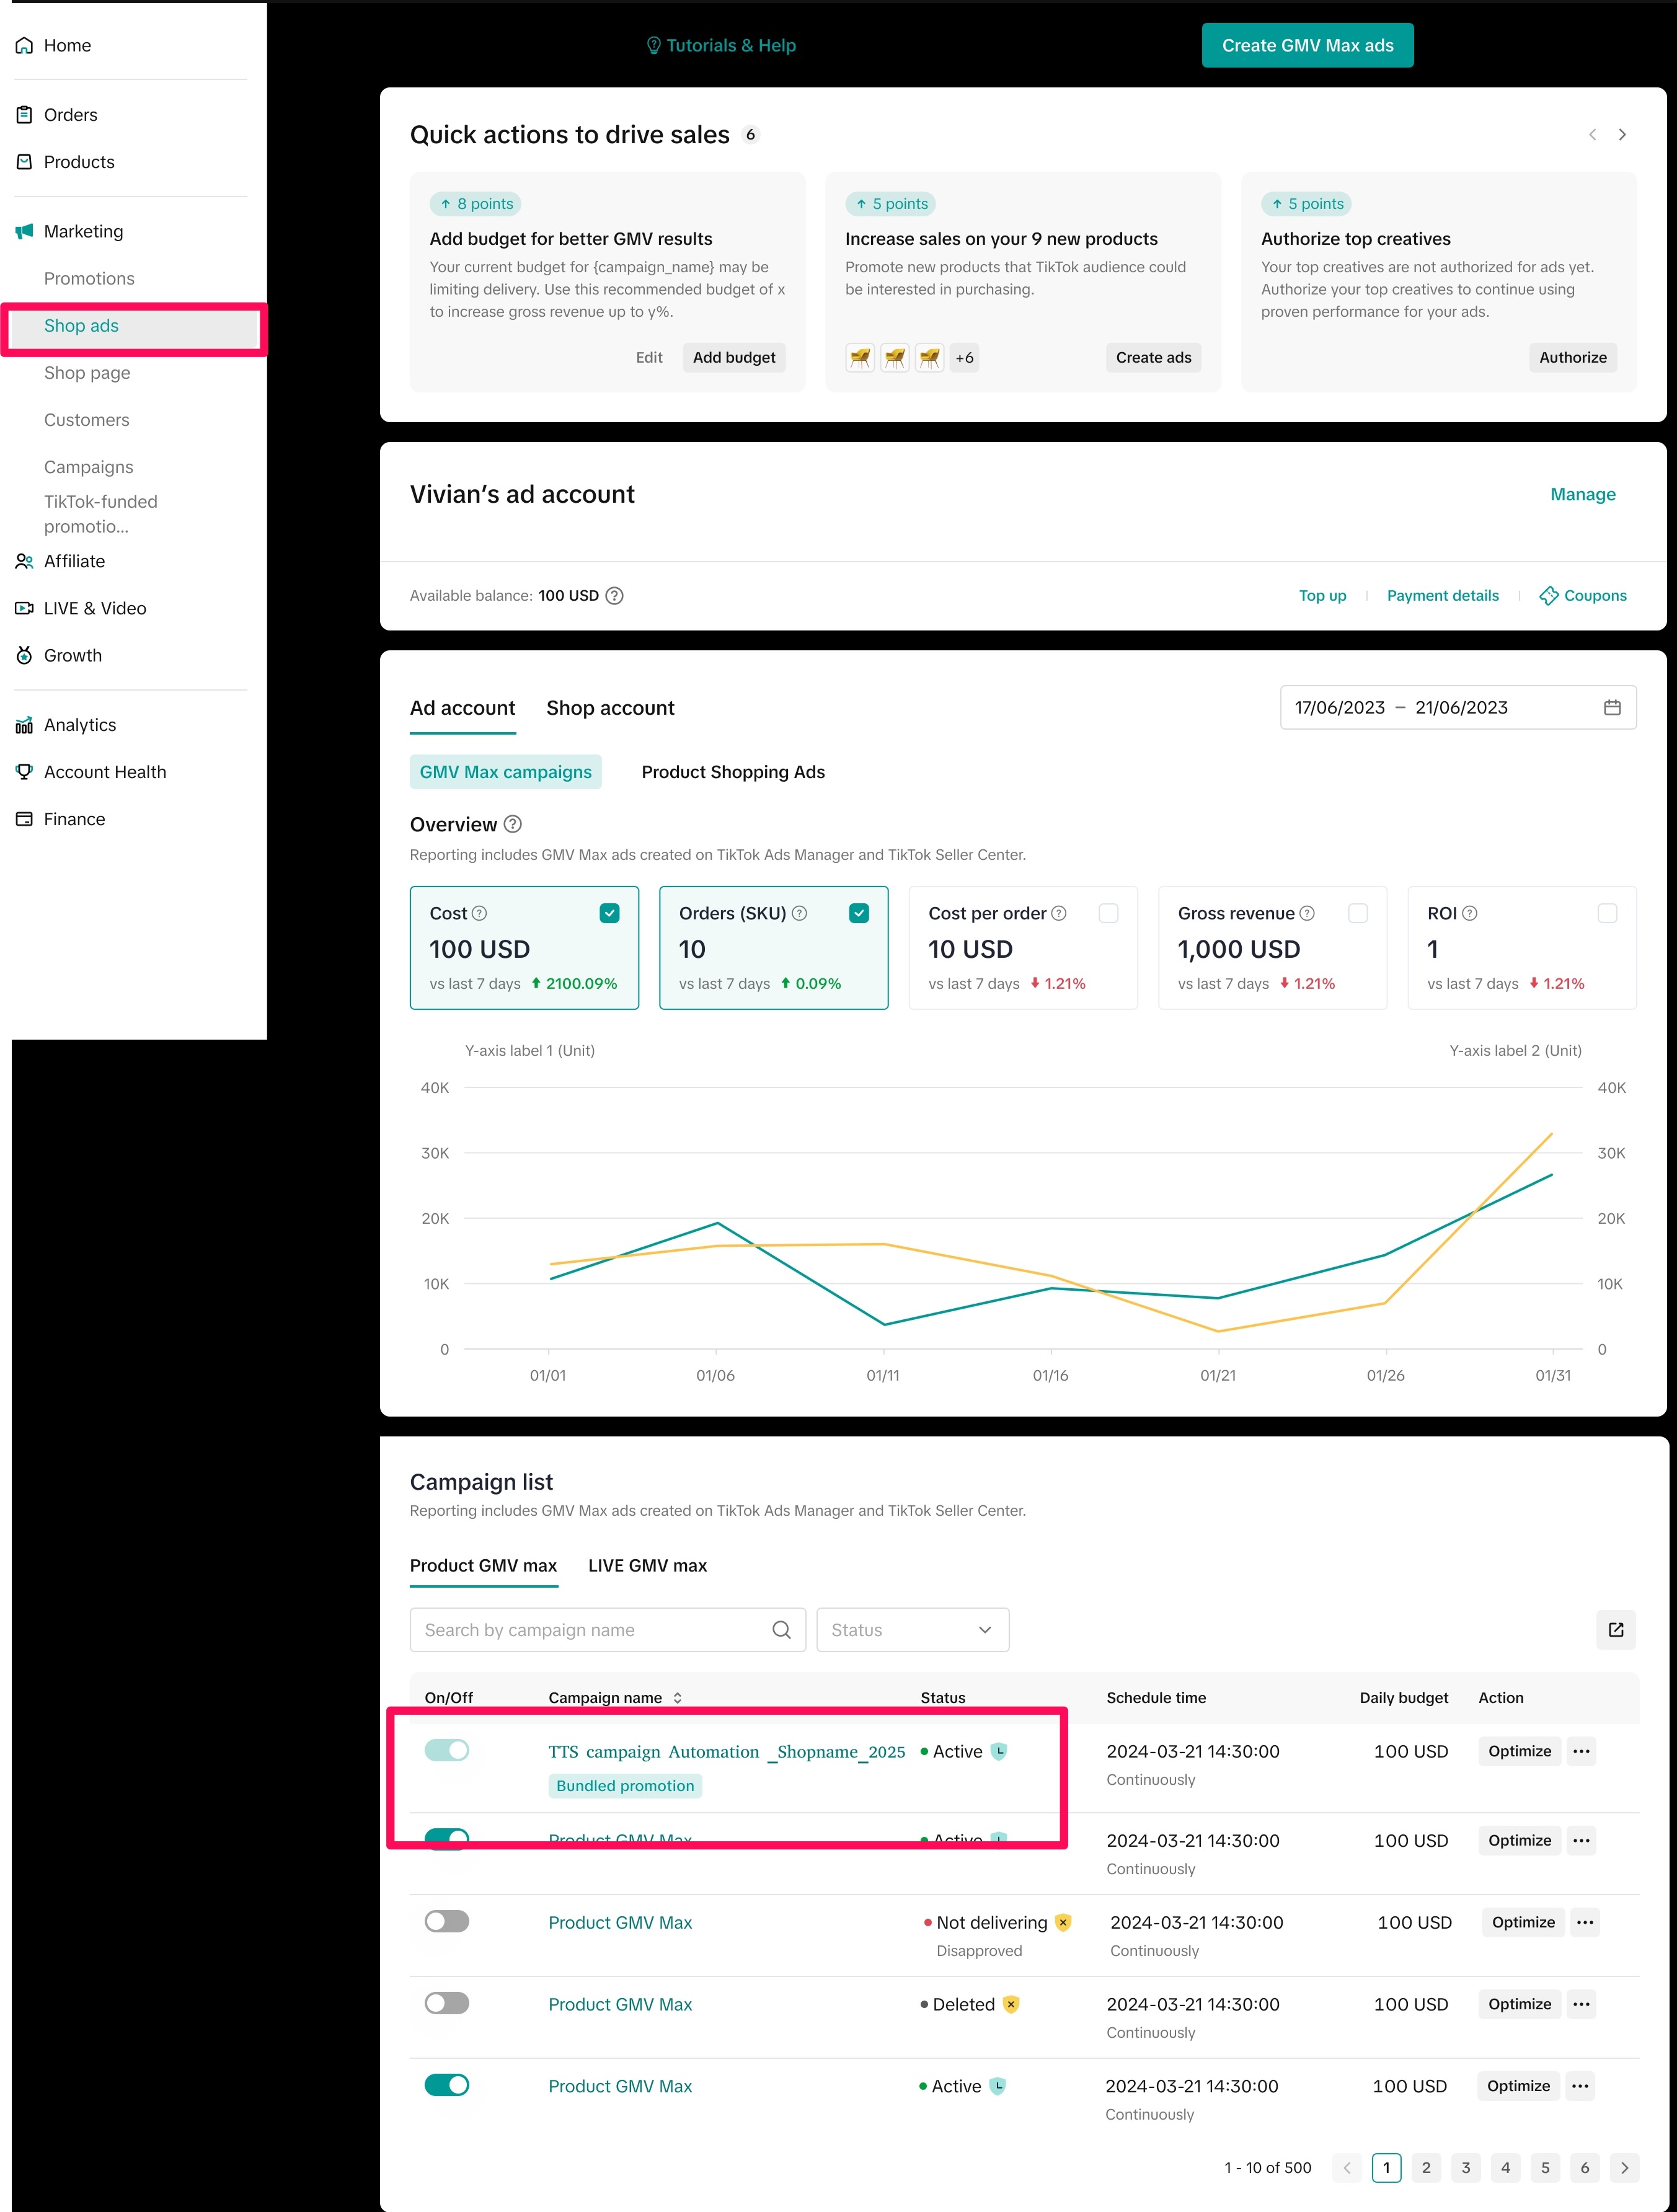The image size is (1677, 2212).
Task: Click the calendar icon in date range
Action: (1611, 707)
